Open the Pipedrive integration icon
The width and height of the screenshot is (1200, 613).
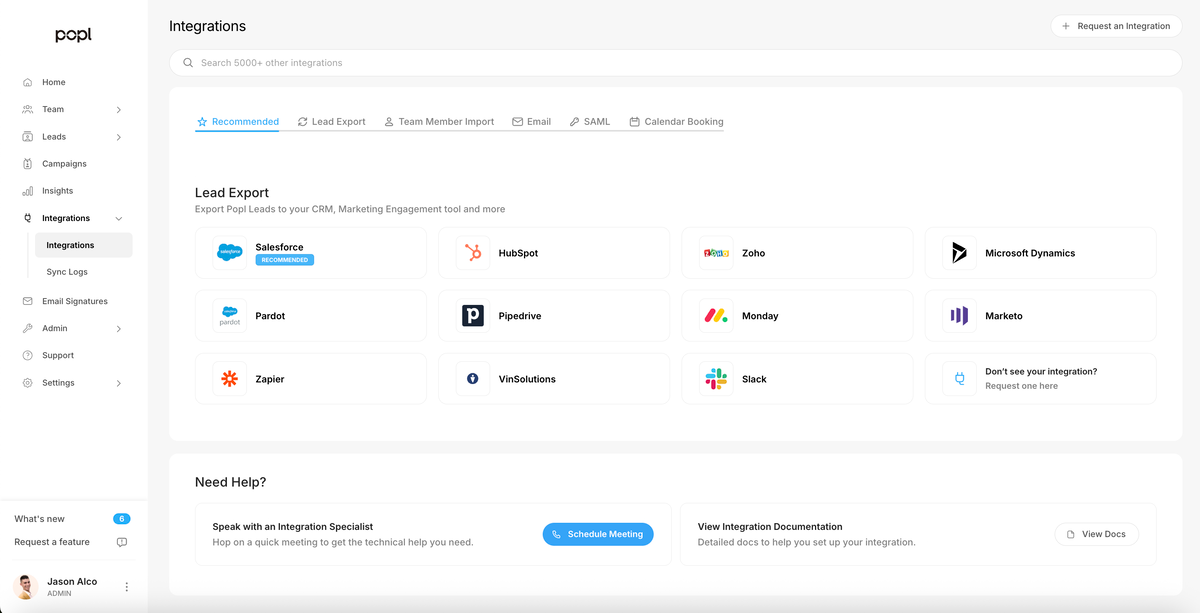click(x=473, y=316)
